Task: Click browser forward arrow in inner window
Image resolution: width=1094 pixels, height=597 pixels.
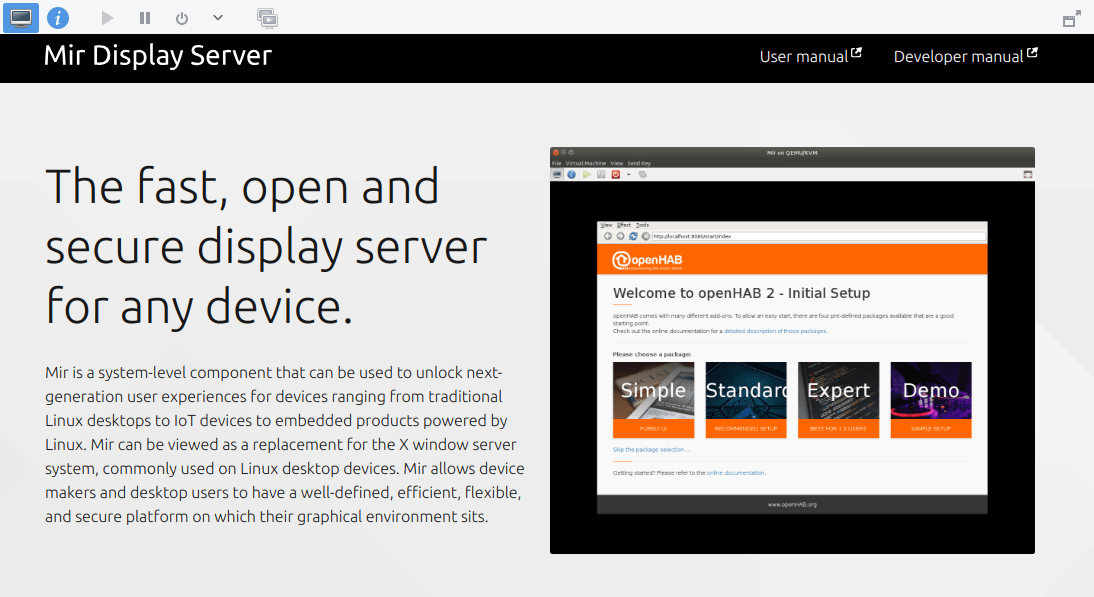Action: point(620,236)
